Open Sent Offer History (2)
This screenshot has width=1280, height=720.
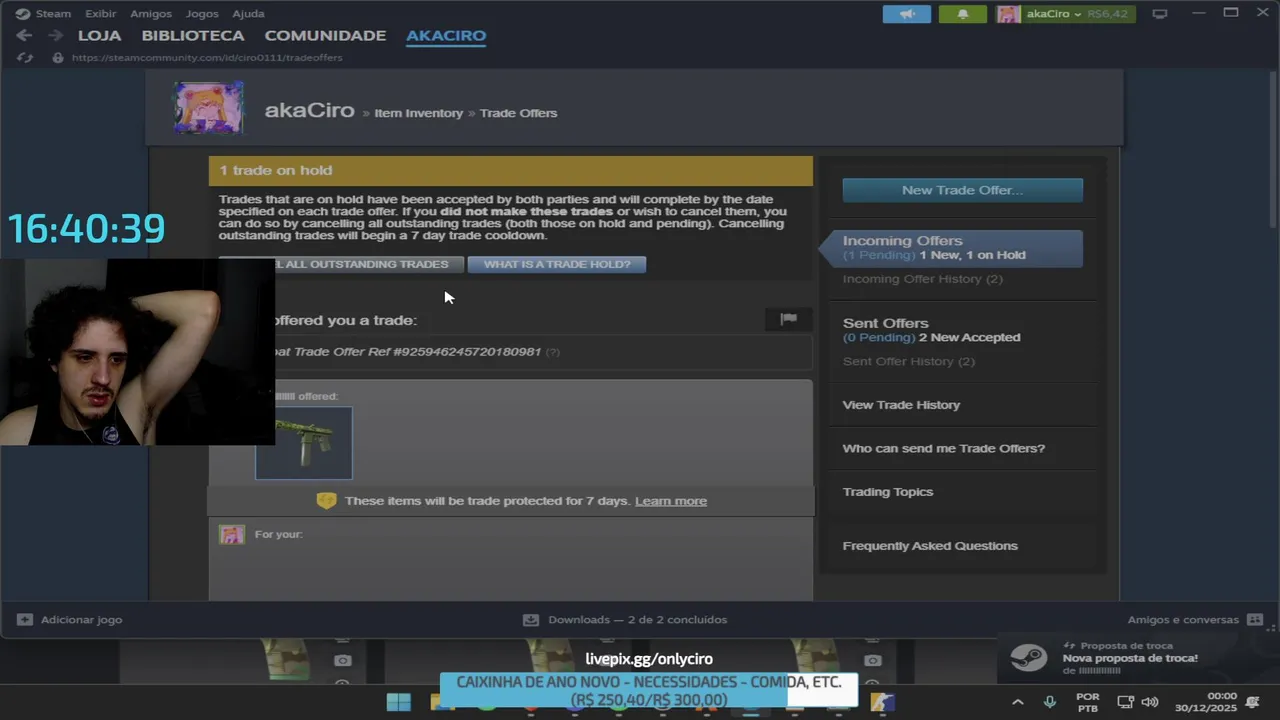[x=908, y=361]
